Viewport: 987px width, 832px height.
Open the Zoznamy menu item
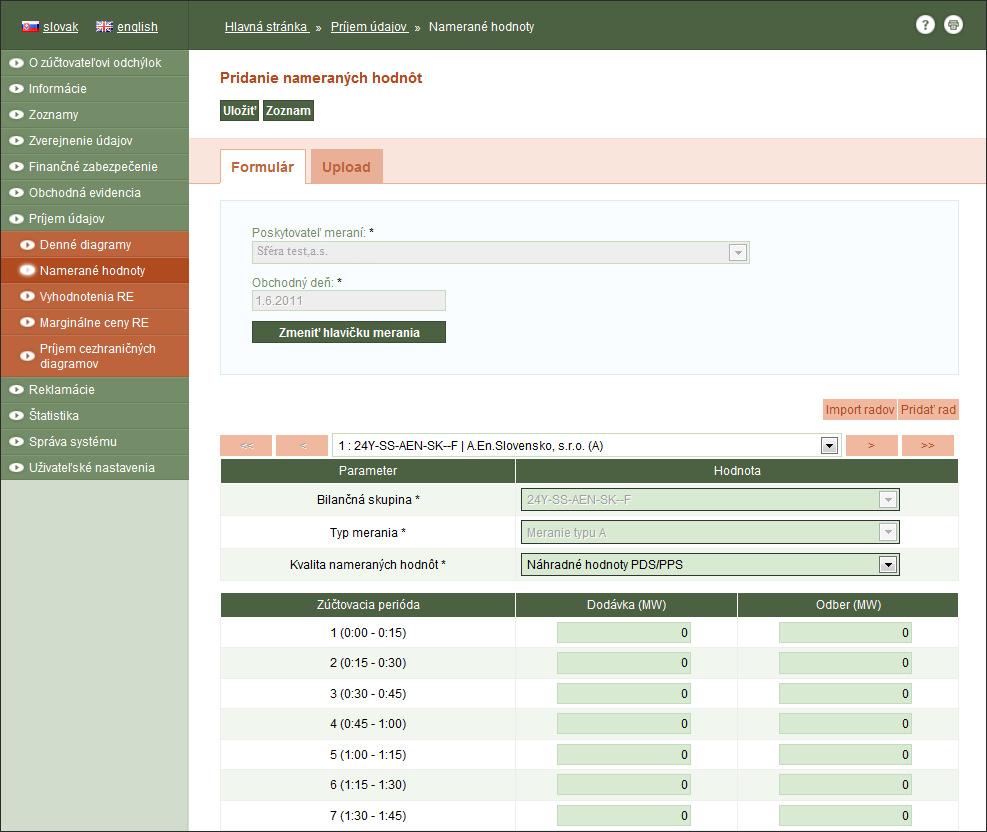point(94,115)
